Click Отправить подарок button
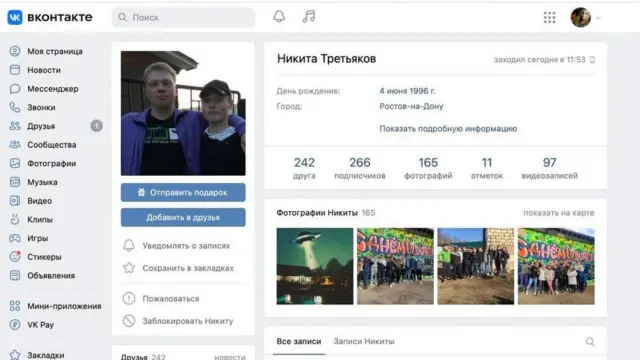 click(183, 193)
